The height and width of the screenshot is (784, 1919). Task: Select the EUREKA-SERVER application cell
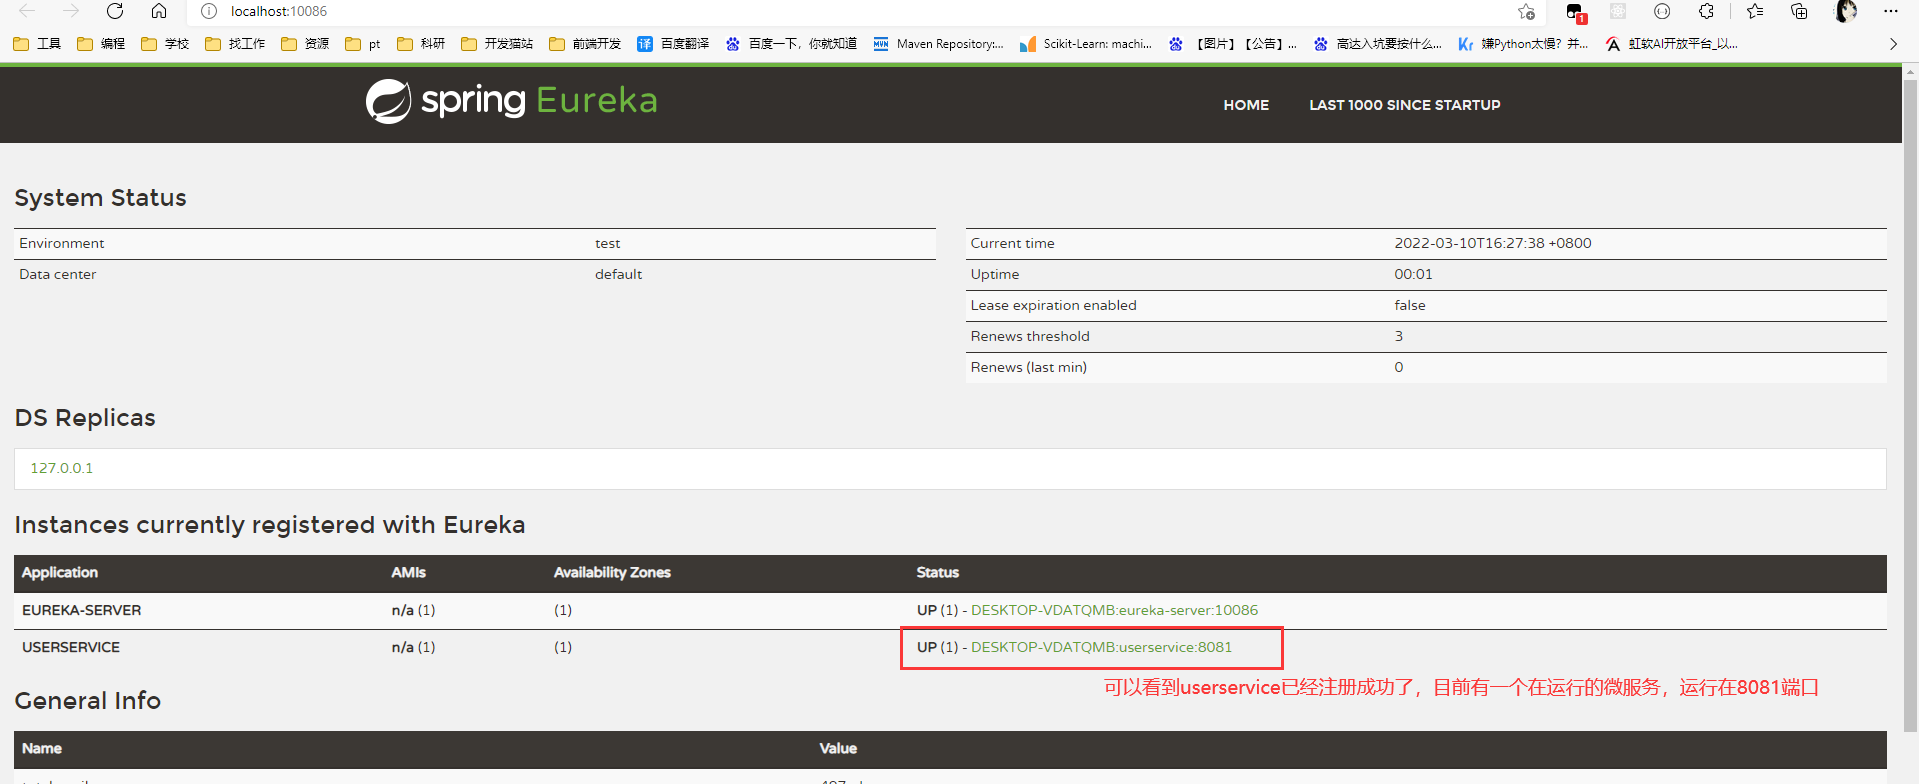[81, 610]
